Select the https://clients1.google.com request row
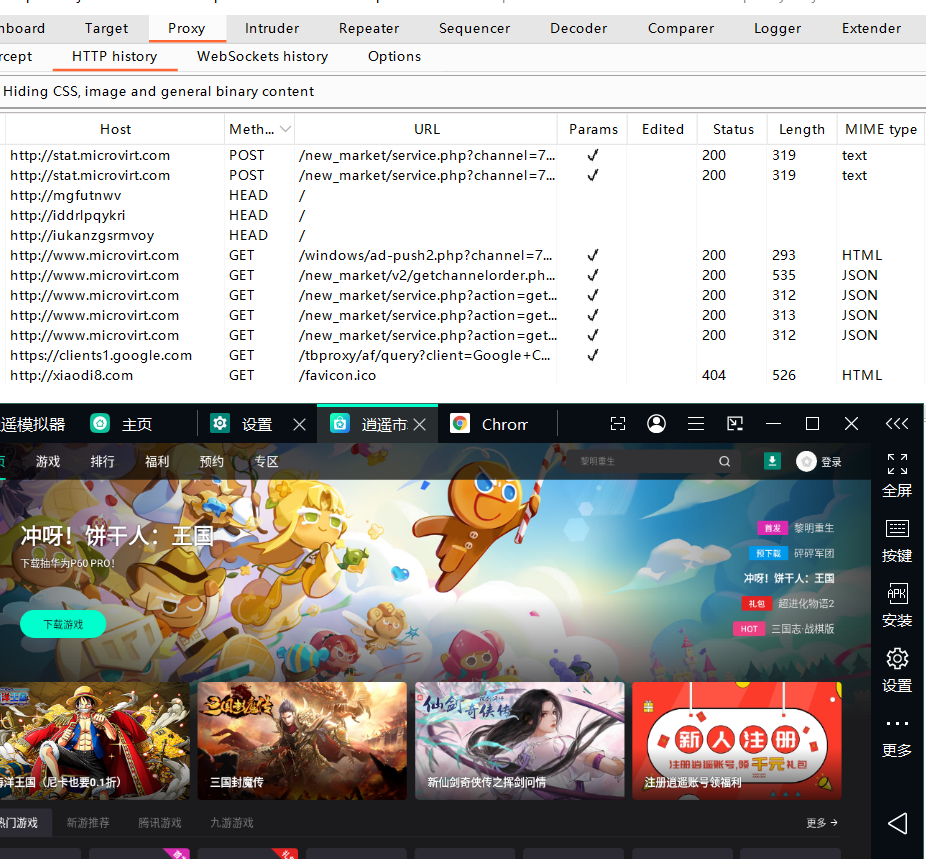The width and height of the screenshot is (926, 859). tap(463, 355)
